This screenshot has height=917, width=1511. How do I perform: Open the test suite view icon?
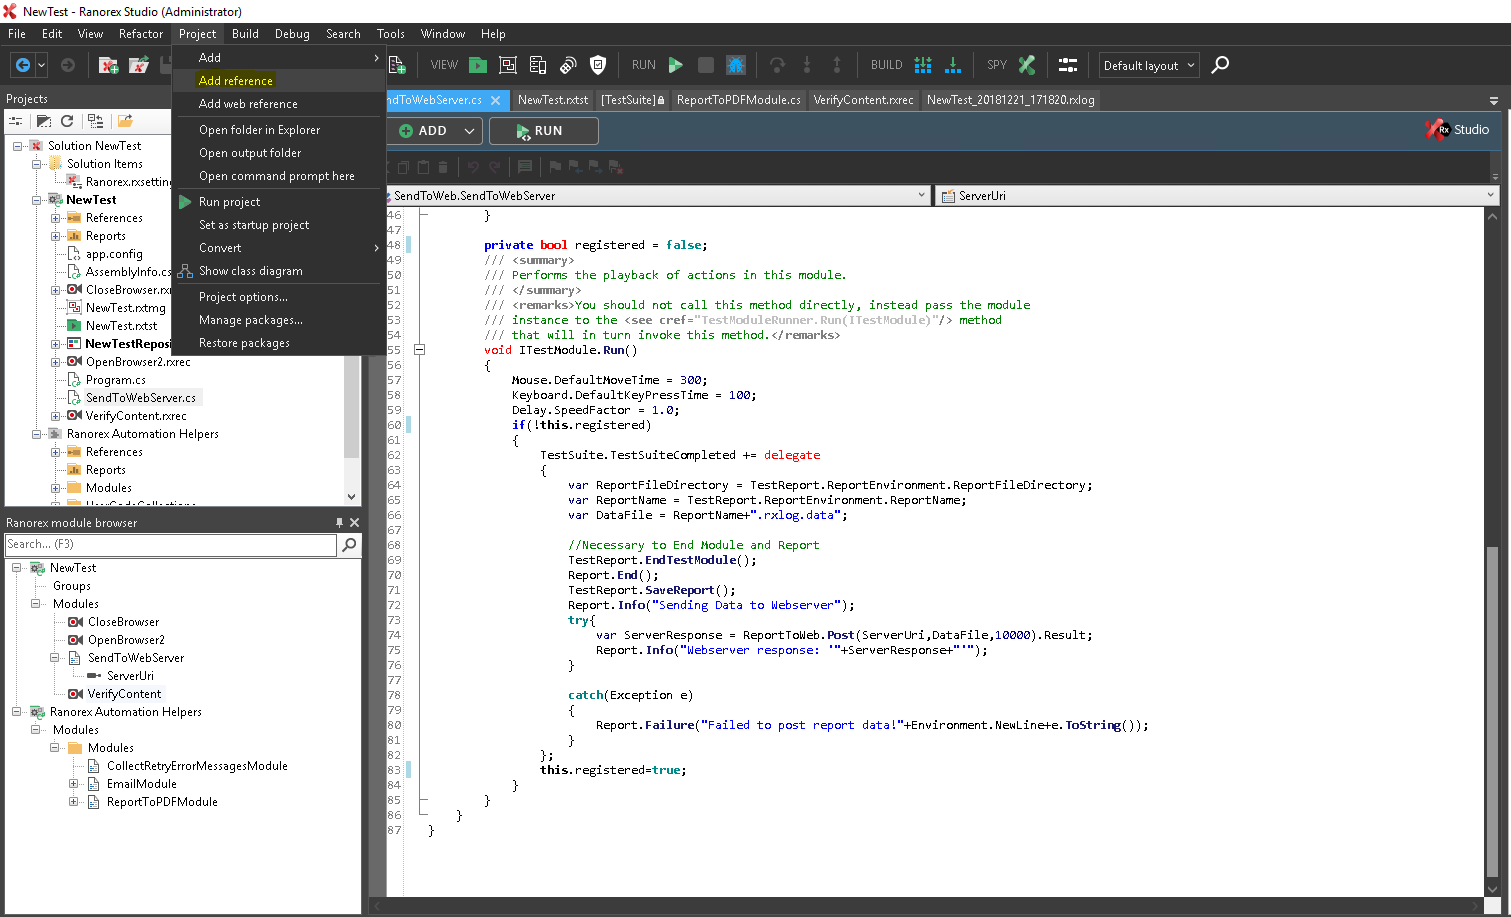click(478, 65)
